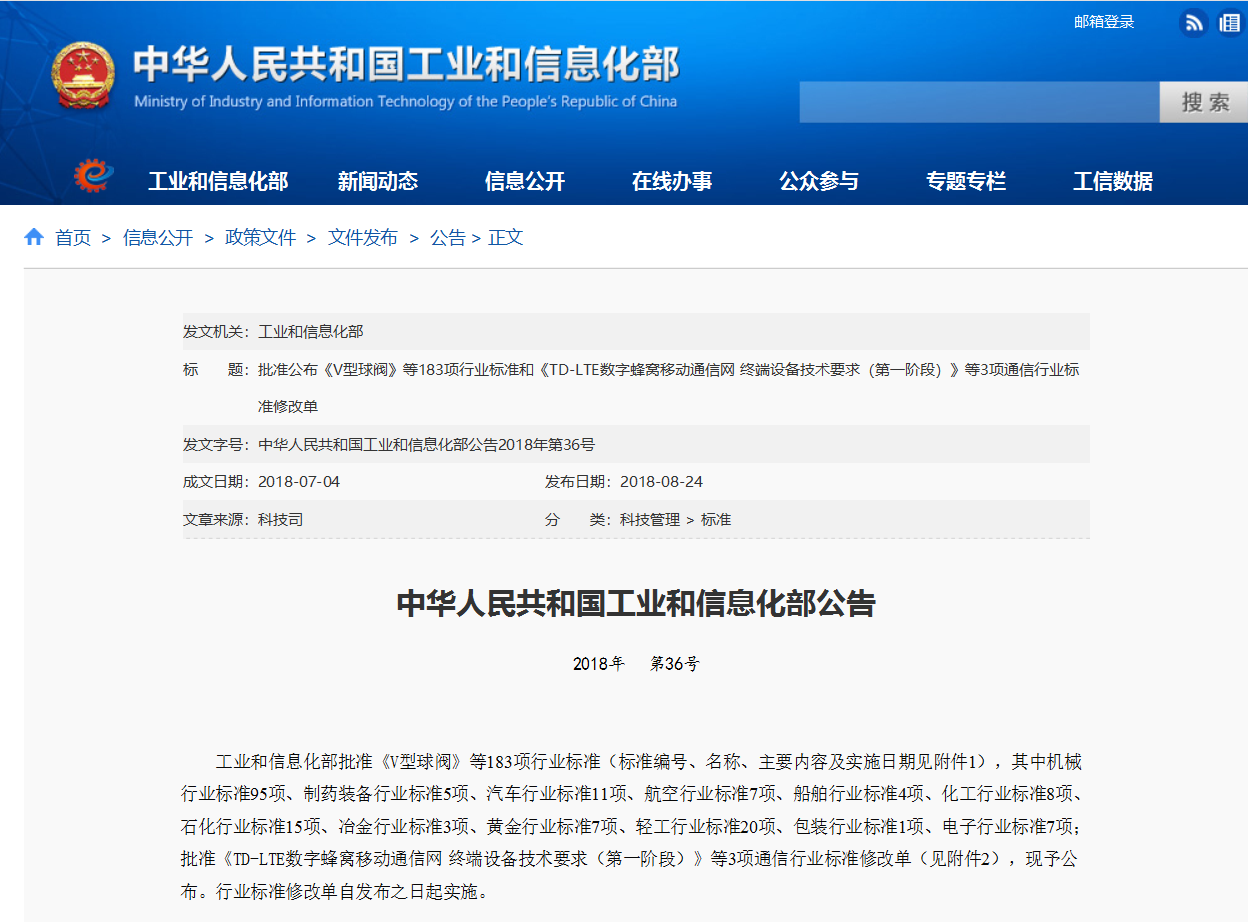Click the RSS feed icon

pos(1193,23)
